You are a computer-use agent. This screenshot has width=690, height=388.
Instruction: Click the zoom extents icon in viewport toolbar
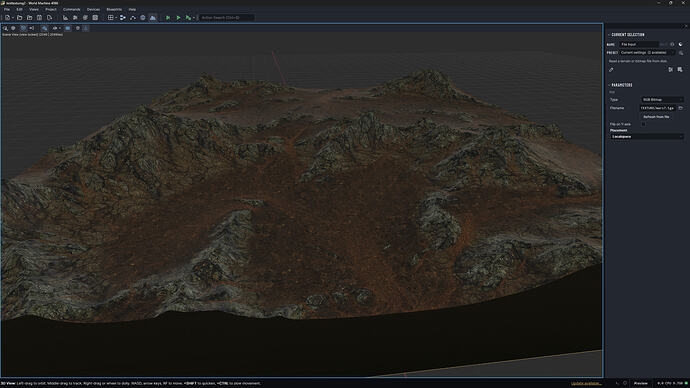click(x=5, y=28)
